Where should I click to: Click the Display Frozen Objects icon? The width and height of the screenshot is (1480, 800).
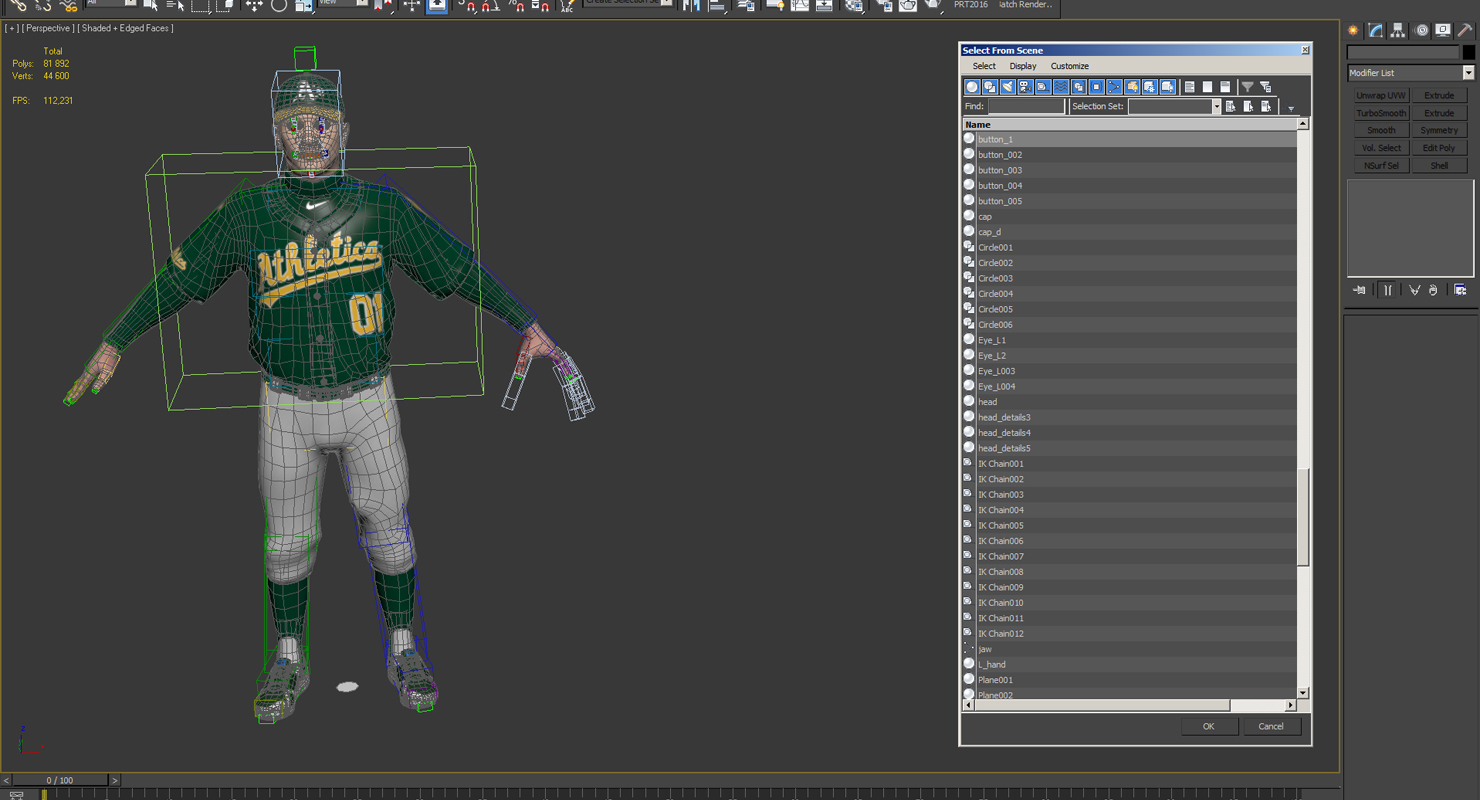coord(1150,87)
